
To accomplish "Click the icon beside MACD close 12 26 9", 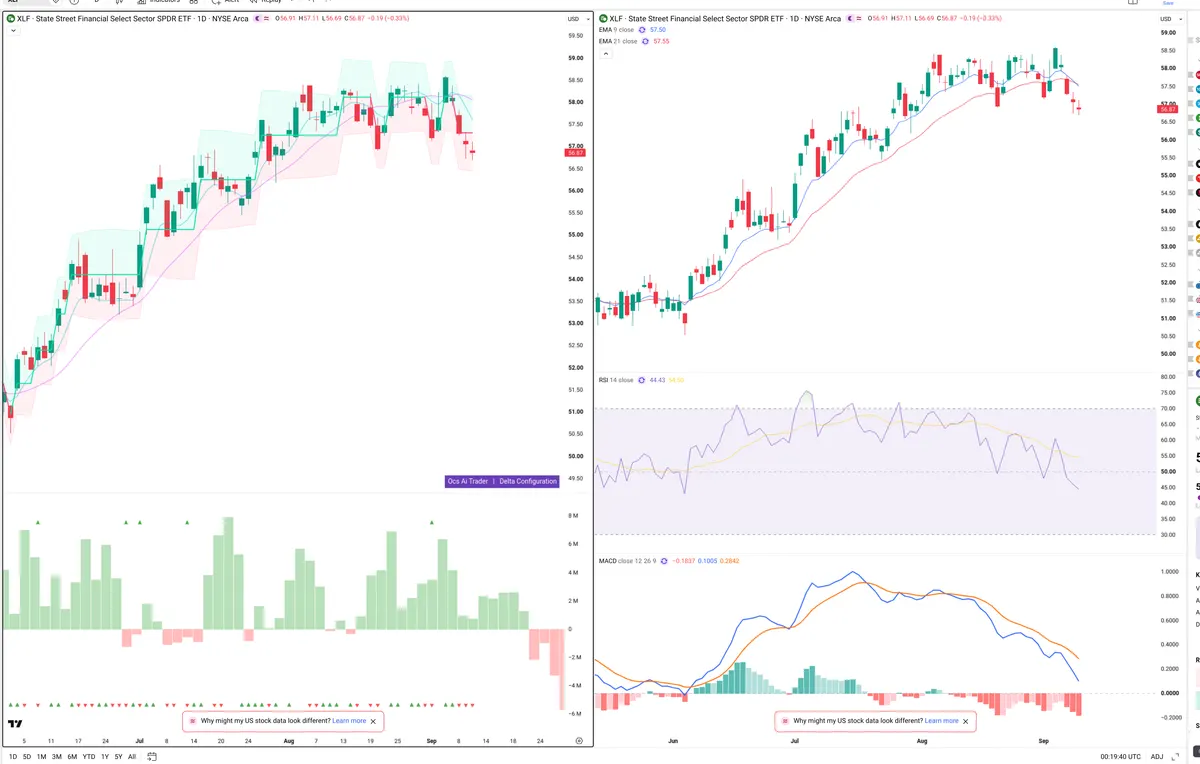I will (x=662, y=561).
